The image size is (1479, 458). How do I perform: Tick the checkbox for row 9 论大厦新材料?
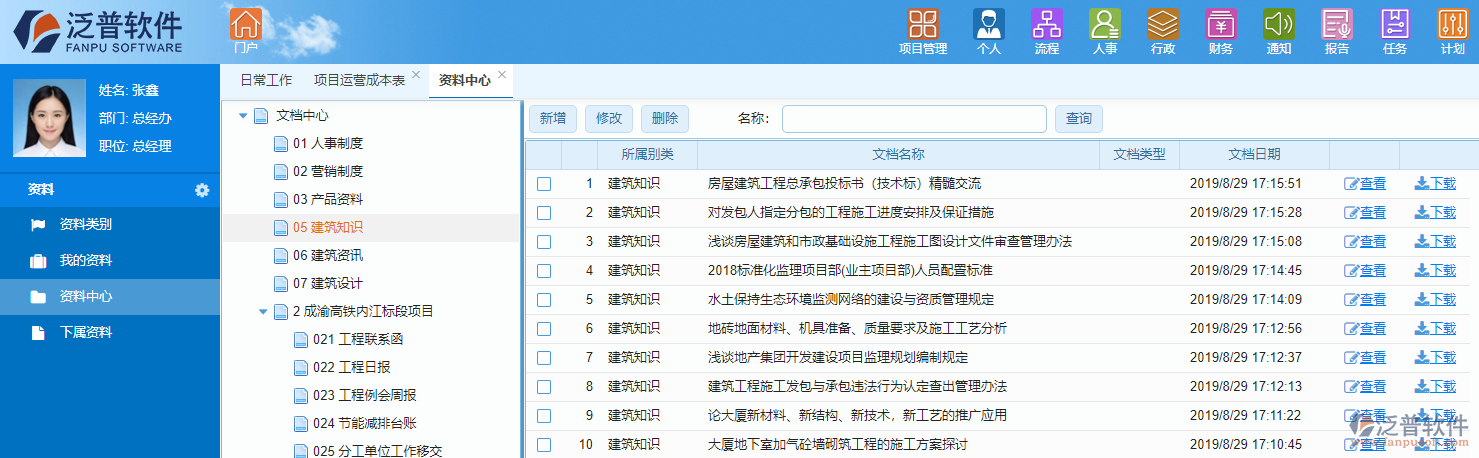[544, 416]
